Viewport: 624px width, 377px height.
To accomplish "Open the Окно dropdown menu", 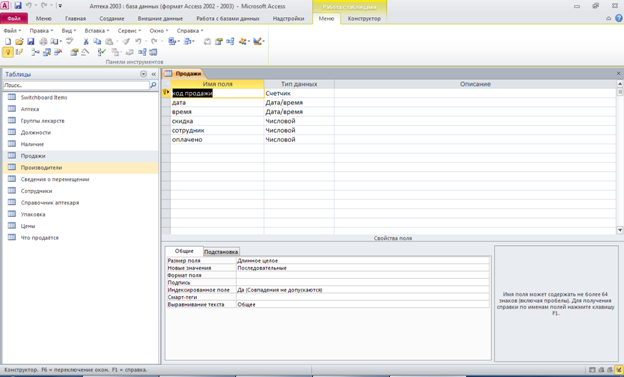I will tap(159, 31).
